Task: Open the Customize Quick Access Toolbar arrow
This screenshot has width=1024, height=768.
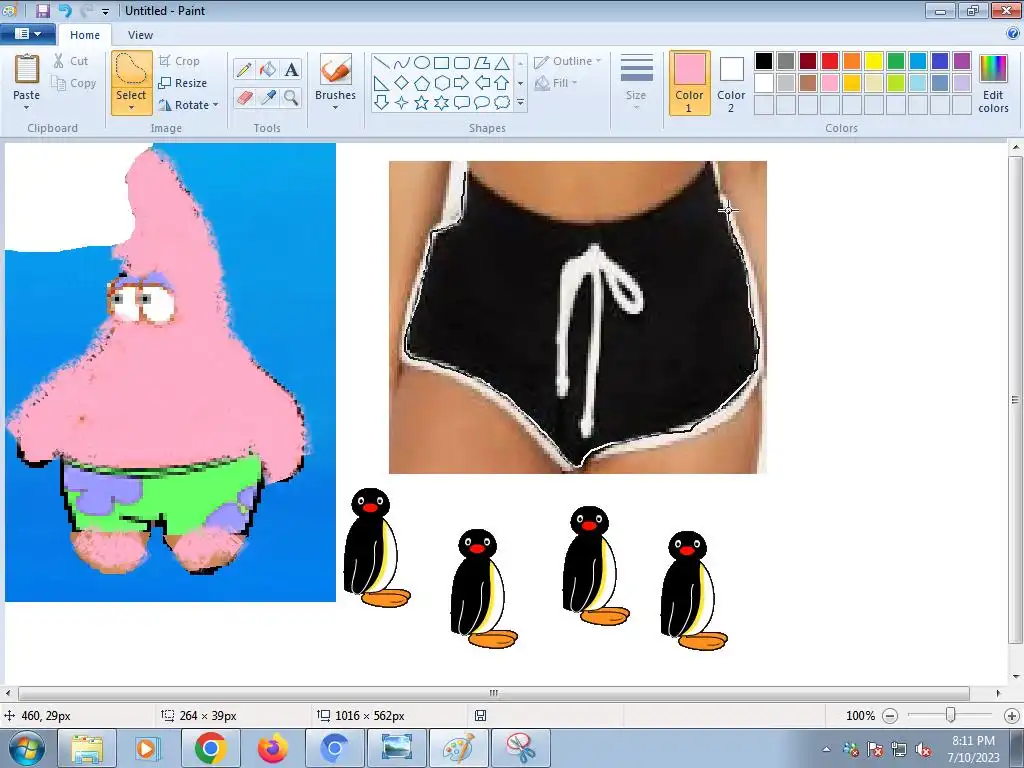Action: click(x=105, y=11)
